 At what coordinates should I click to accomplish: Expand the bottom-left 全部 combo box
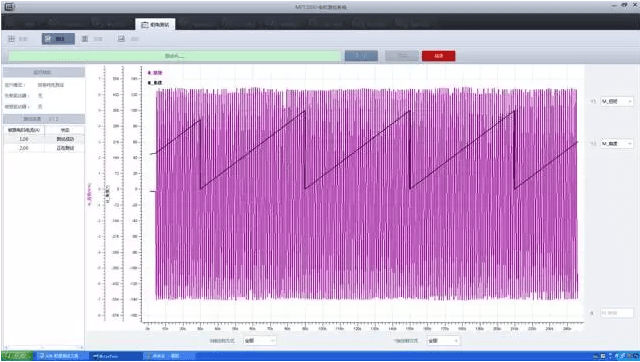pyautogui.click(x=260, y=340)
